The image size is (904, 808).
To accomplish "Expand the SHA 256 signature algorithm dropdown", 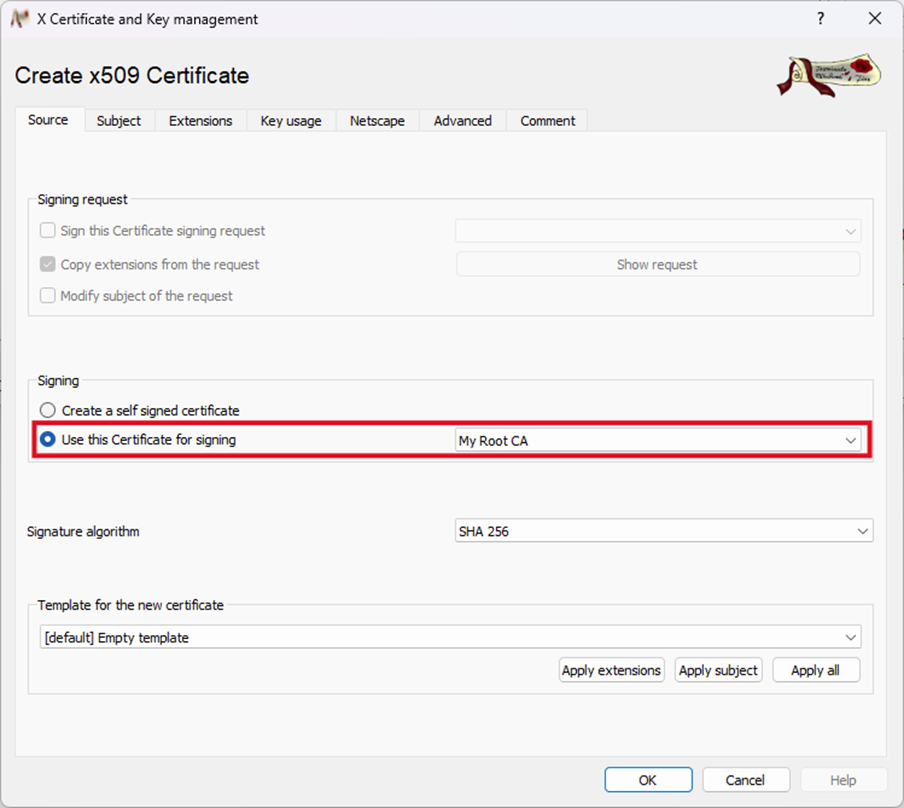I will pyautogui.click(x=663, y=532).
